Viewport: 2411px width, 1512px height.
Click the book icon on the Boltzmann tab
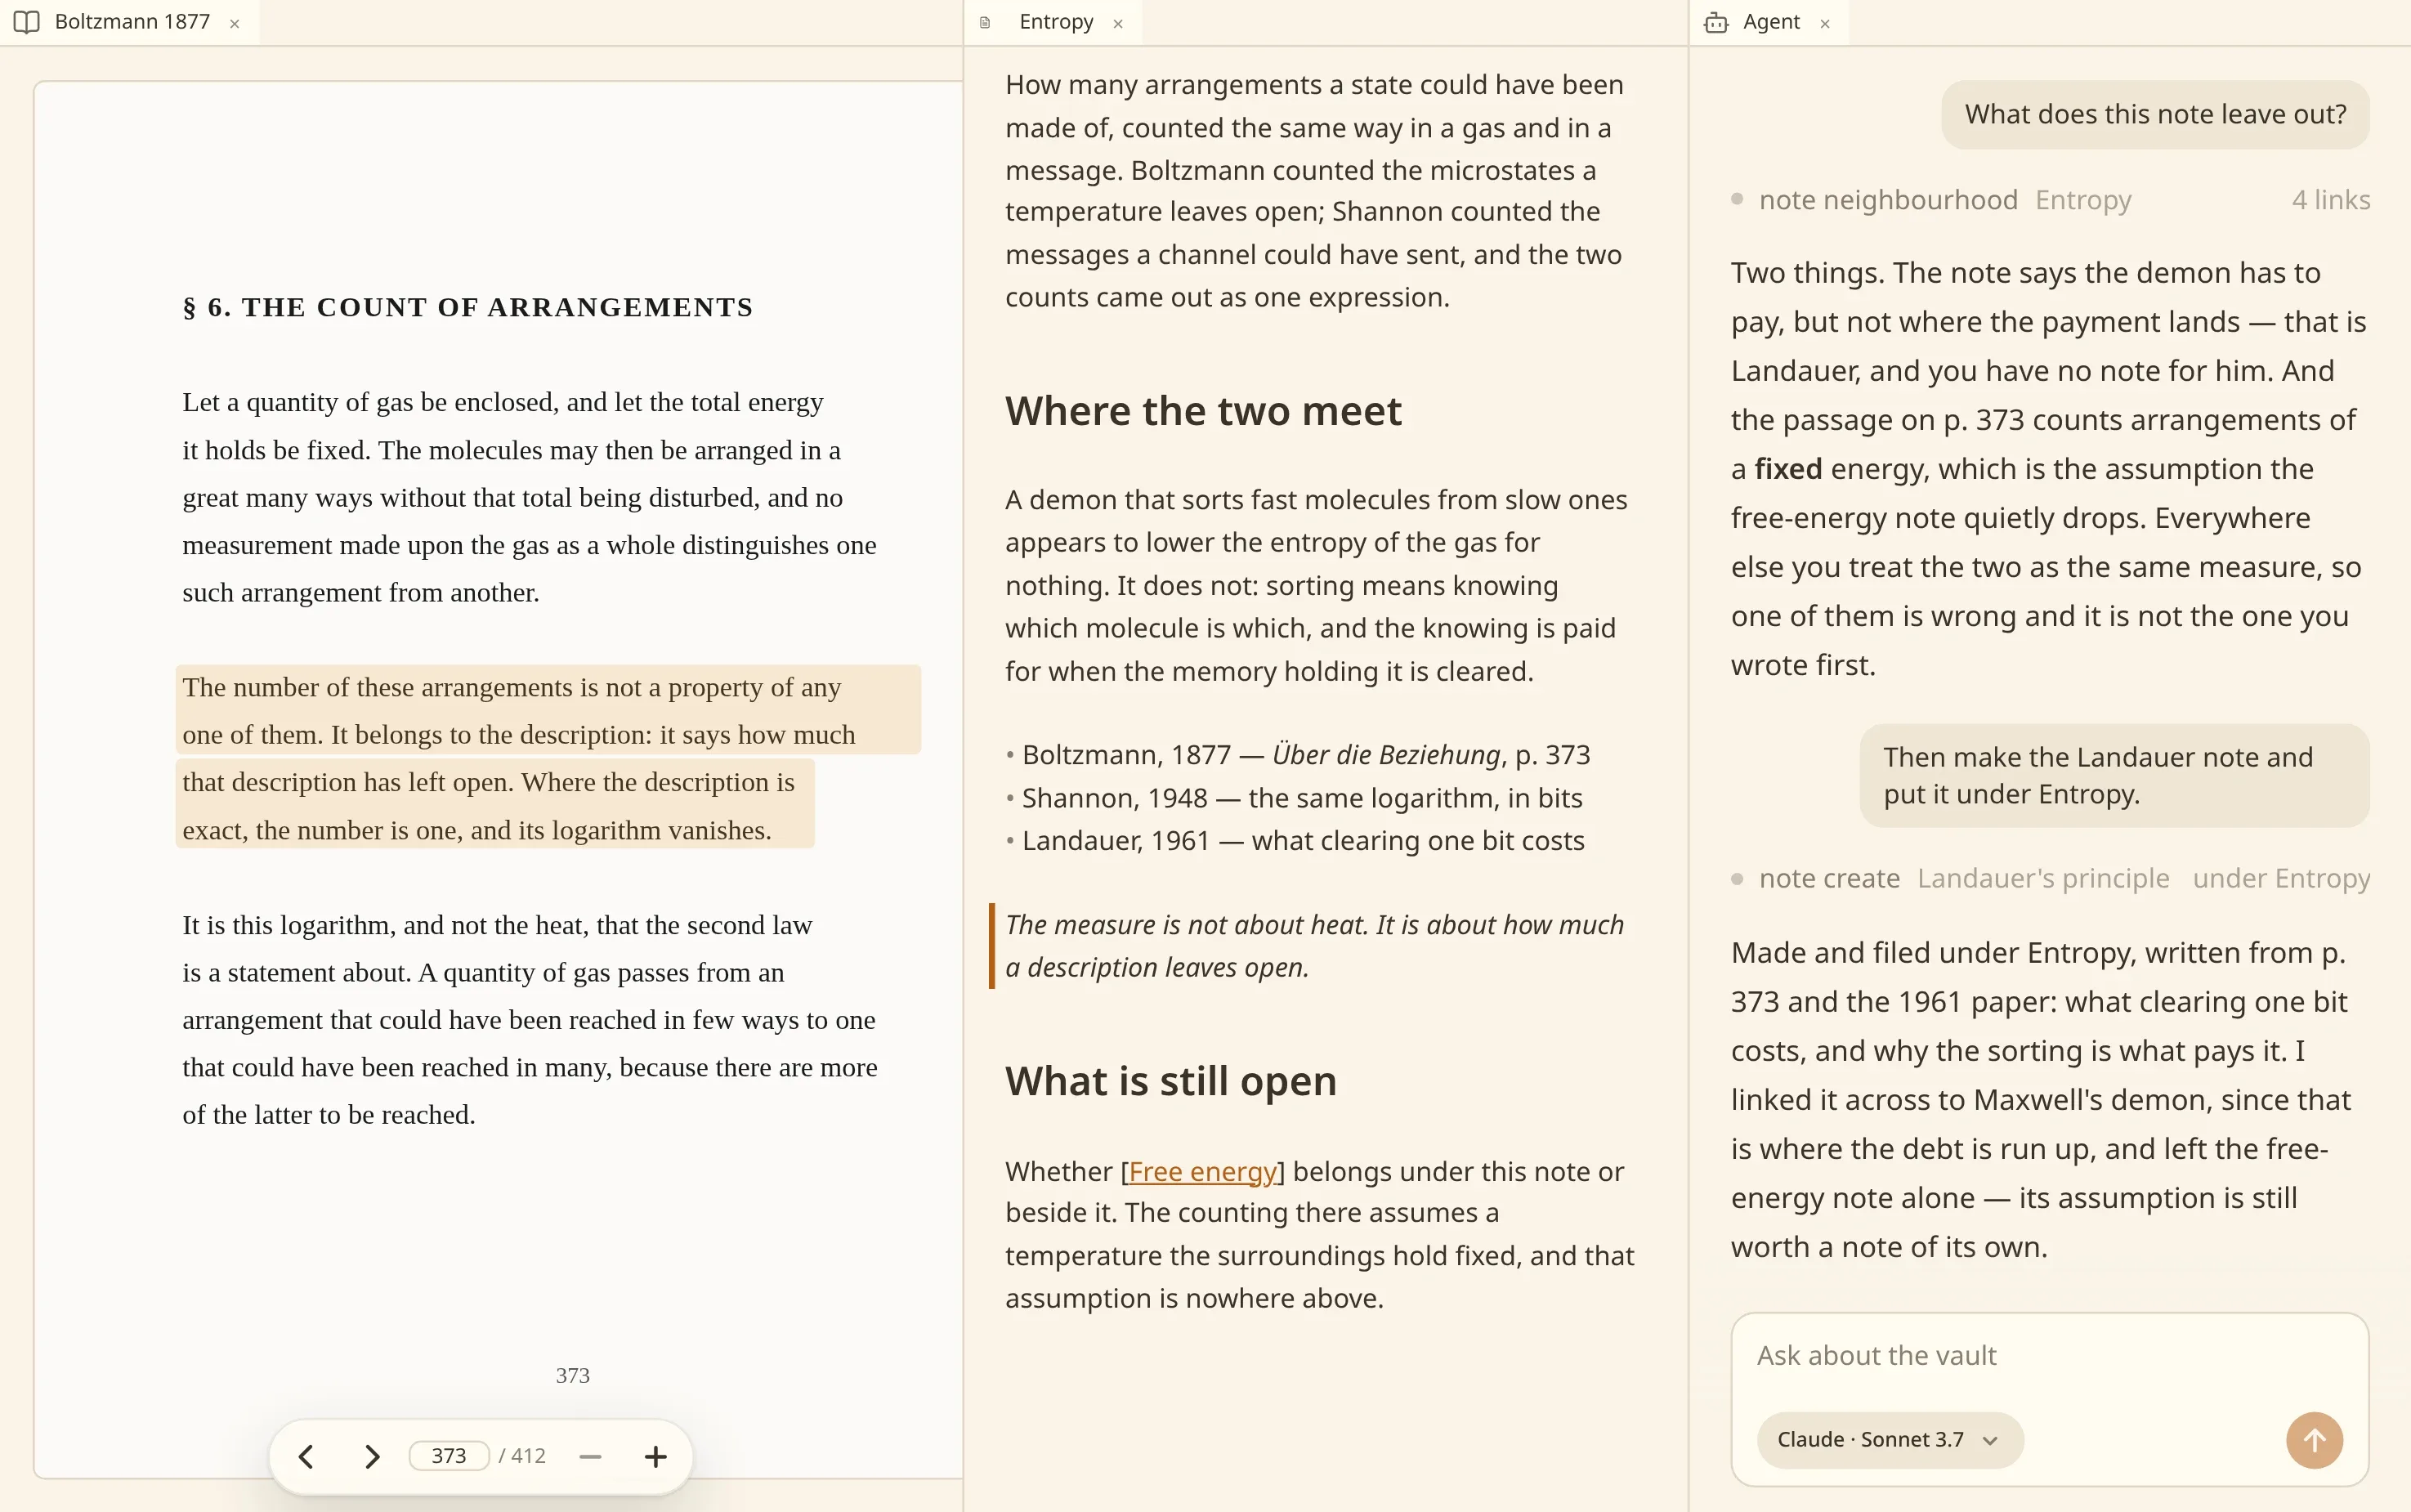[27, 22]
